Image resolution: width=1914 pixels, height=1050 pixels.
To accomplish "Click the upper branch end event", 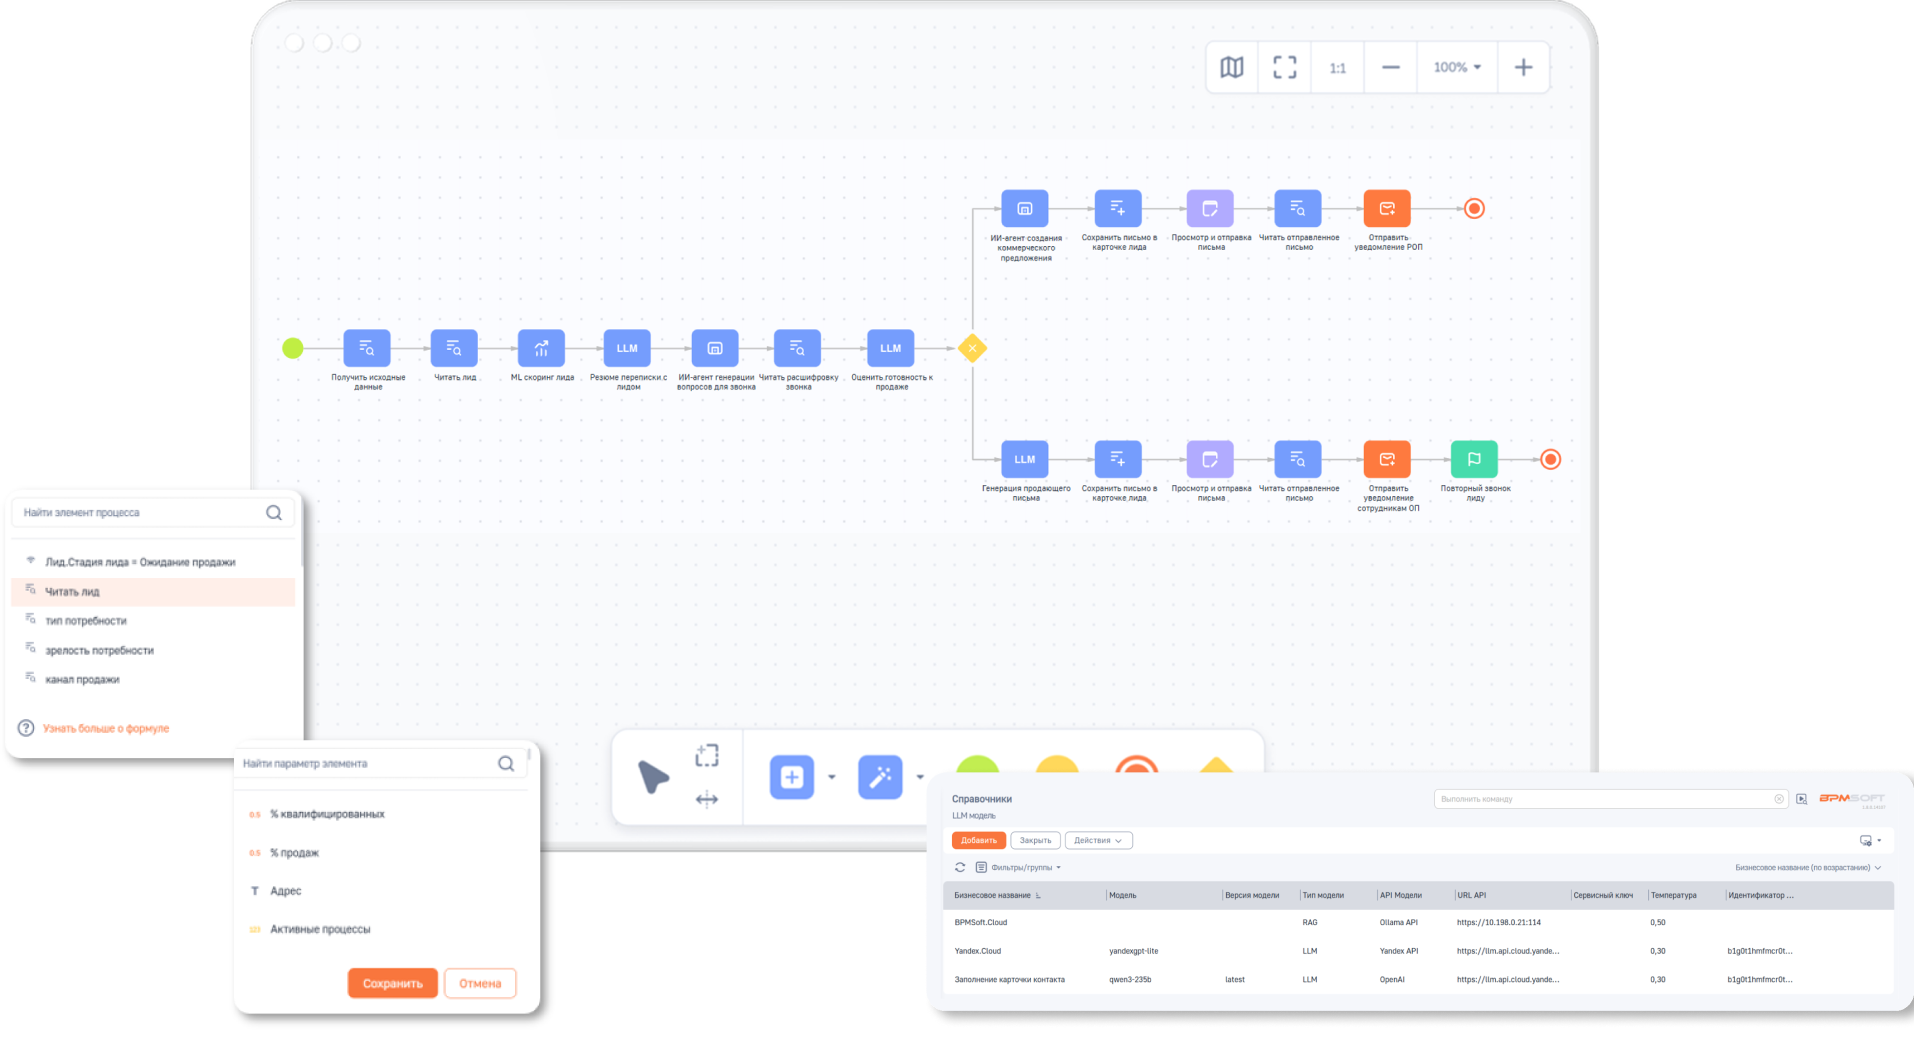I will 1474,208.
